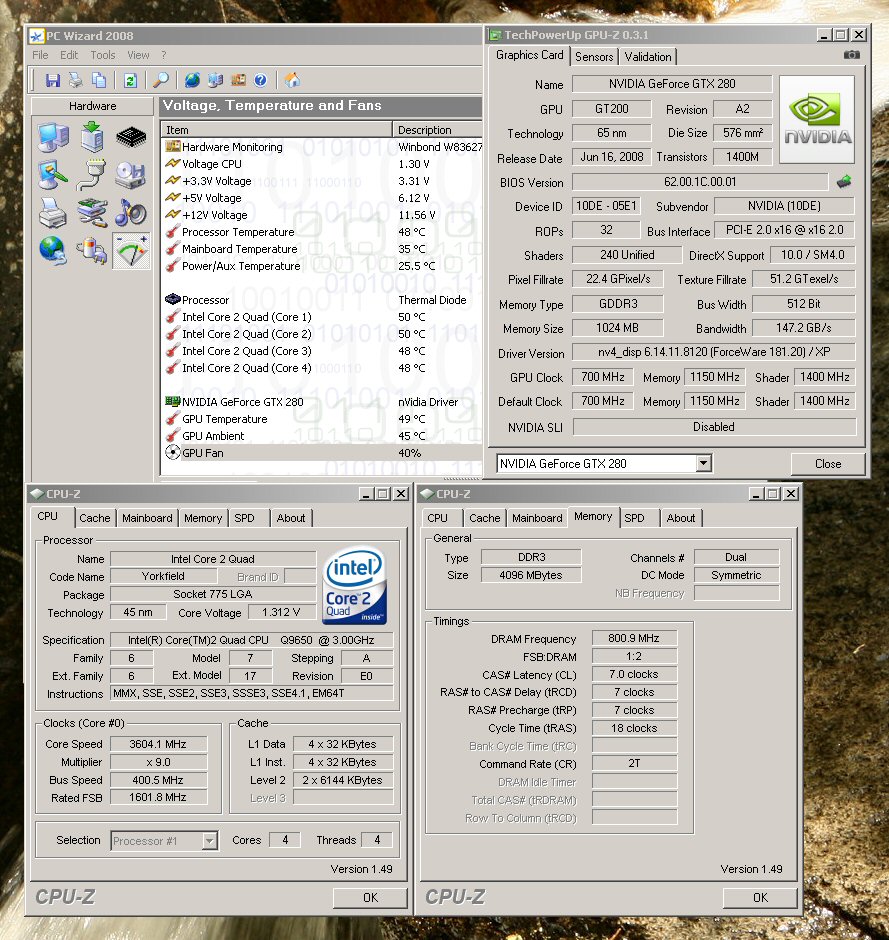Click the BIOS save chip icon in GPU-Z
Viewport: 889px width, 940px height.
click(845, 182)
